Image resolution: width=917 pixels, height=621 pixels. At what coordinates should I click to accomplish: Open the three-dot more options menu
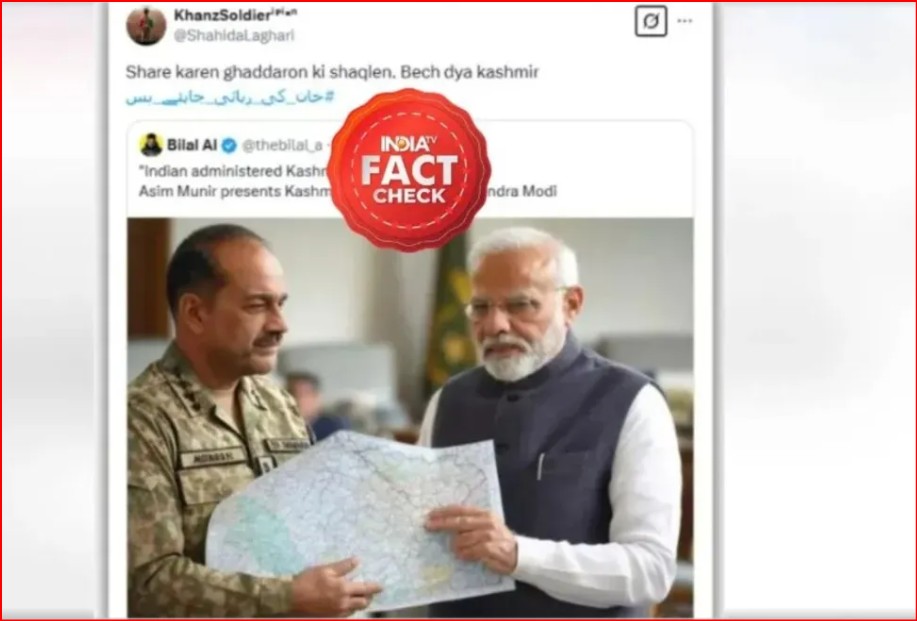(685, 21)
